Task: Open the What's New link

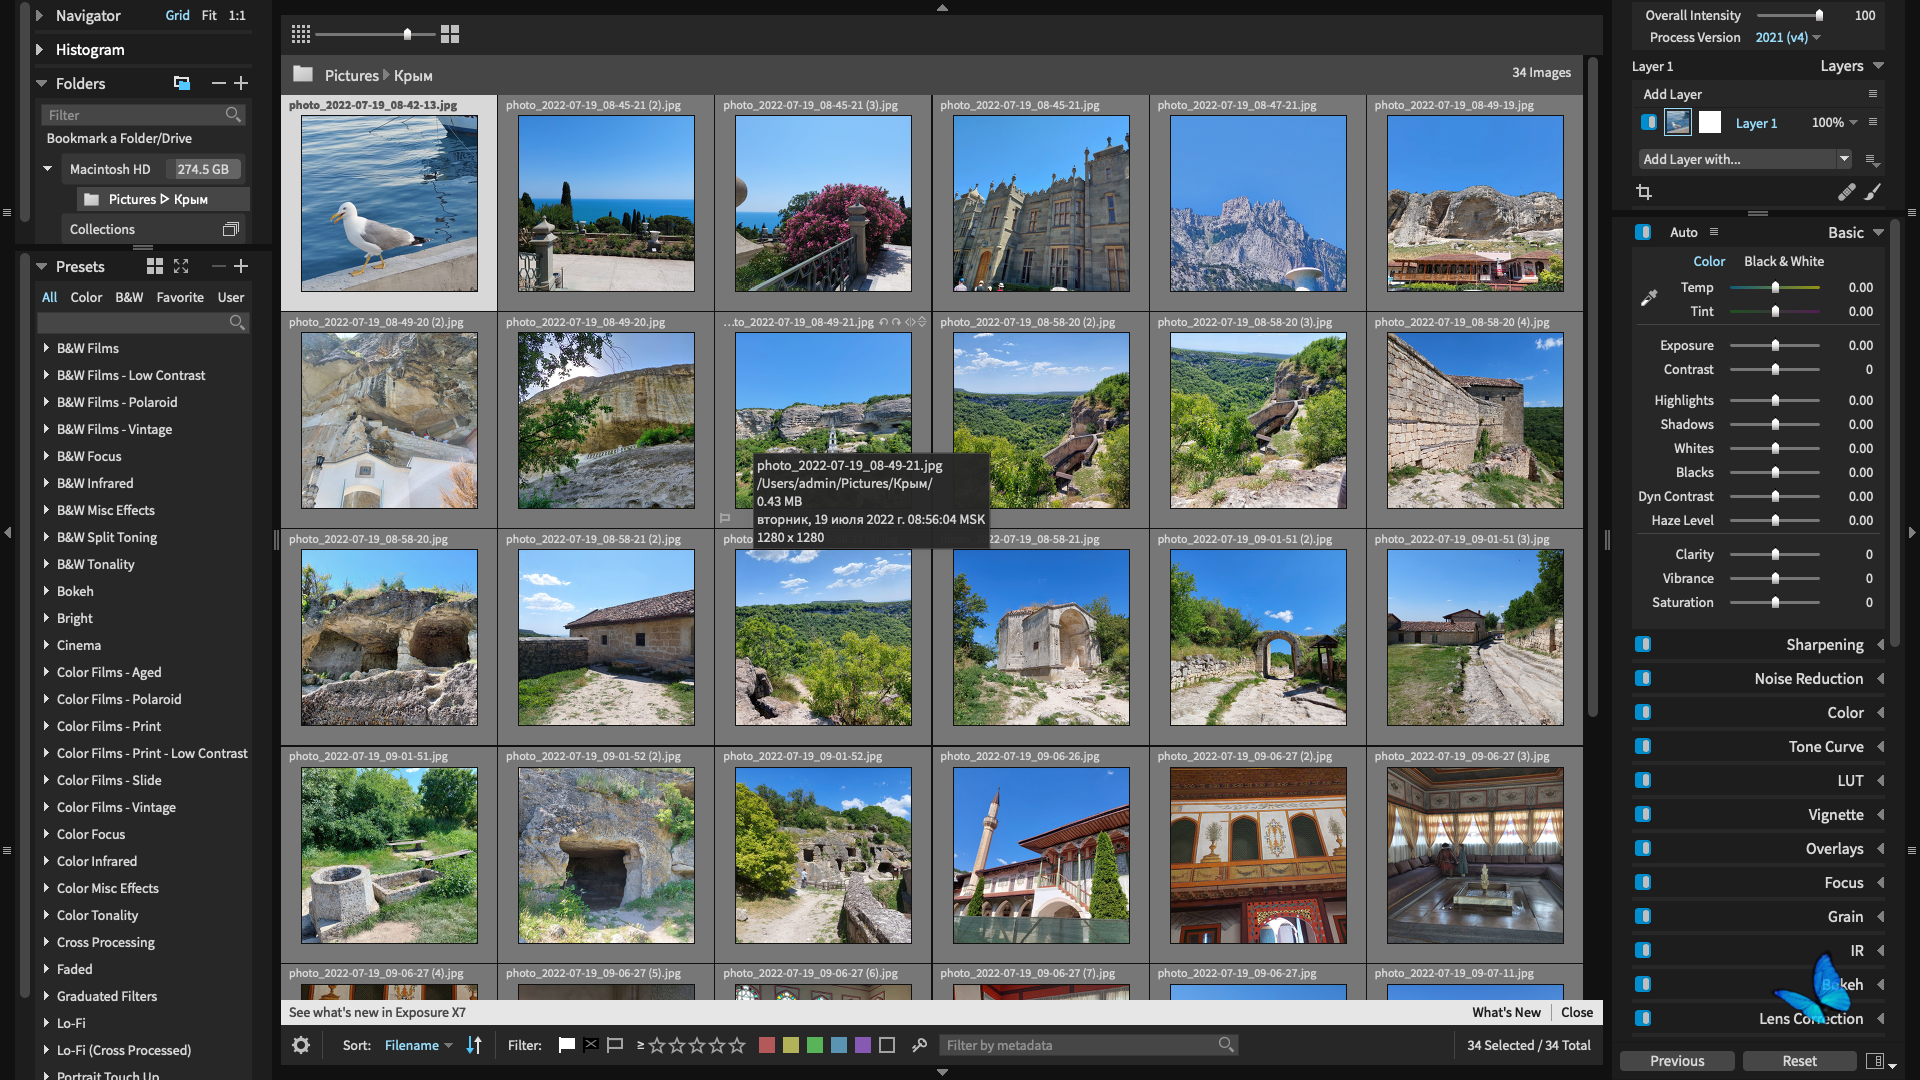Action: click(1505, 1012)
